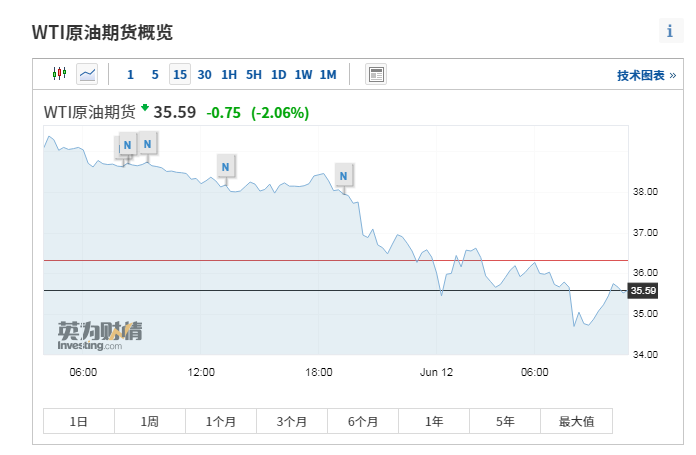Click the WTI原油期货 instrument name

(89, 112)
